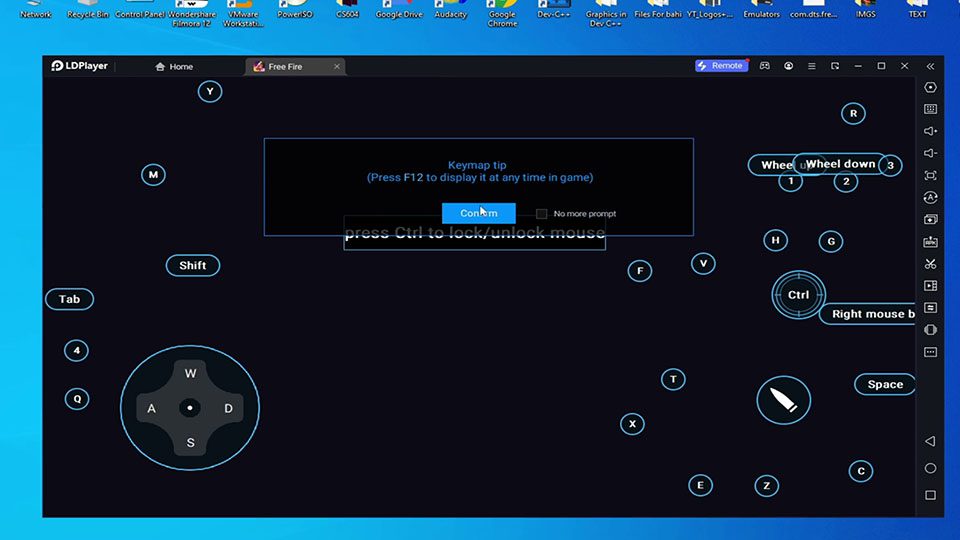Switch to the Home tab
Screen dimensions: 960x540
pos(174,67)
